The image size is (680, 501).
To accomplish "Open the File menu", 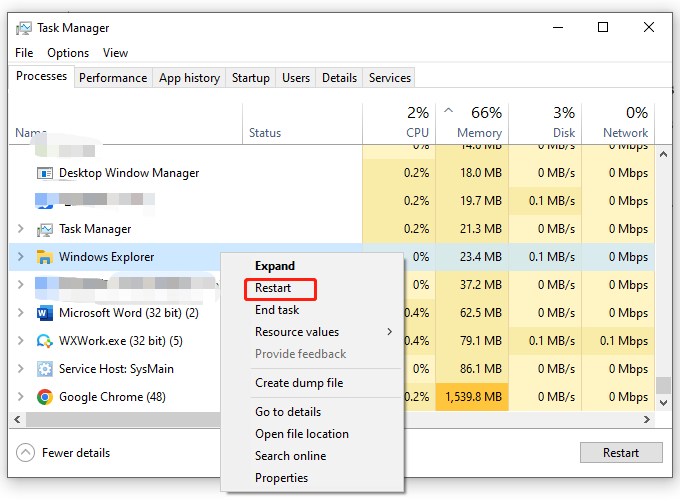I will [24, 53].
